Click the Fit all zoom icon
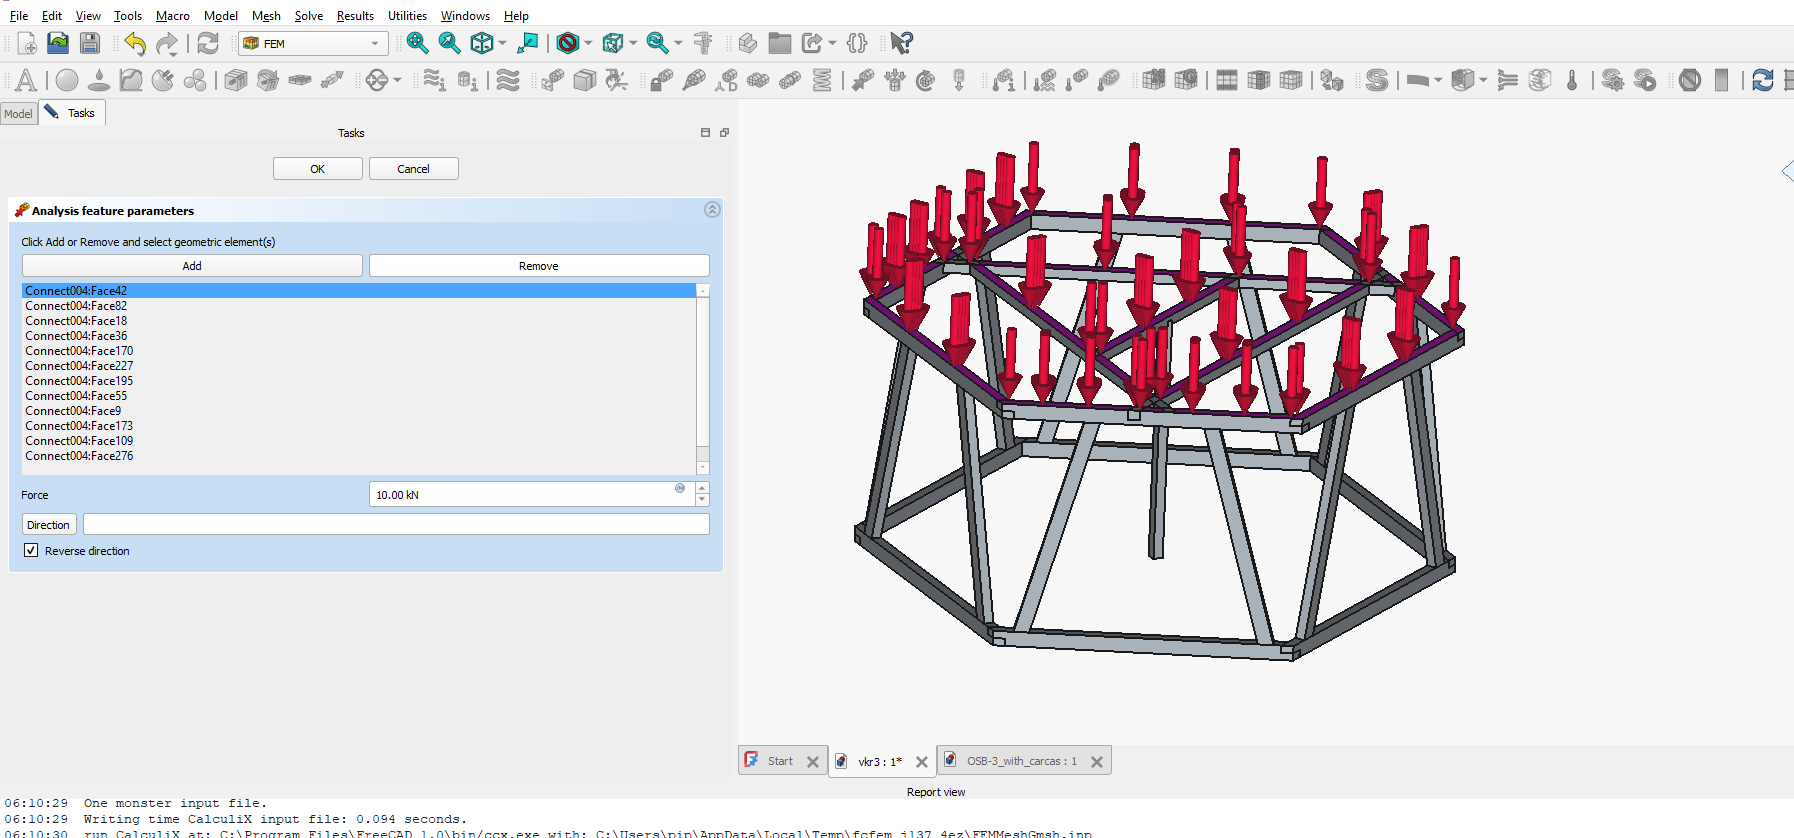This screenshot has height=838, width=1794. pyautogui.click(x=417, y=43)
